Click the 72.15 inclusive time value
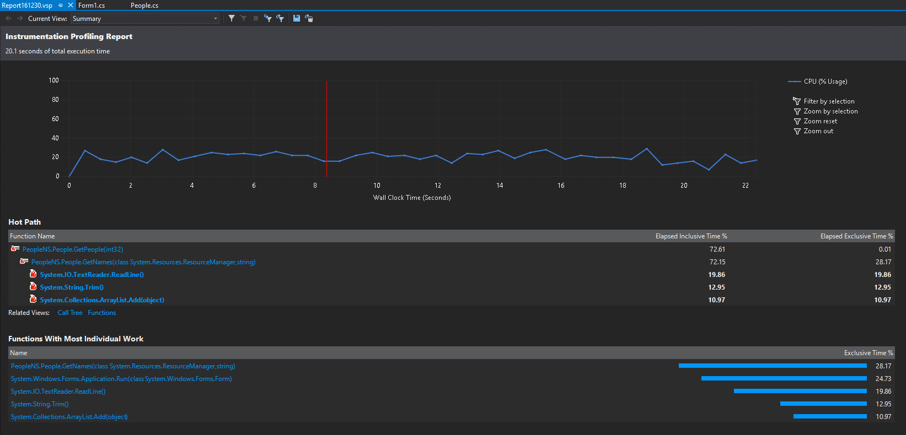The height and width of the screenshot is (435, 906). tap(718, 262)
